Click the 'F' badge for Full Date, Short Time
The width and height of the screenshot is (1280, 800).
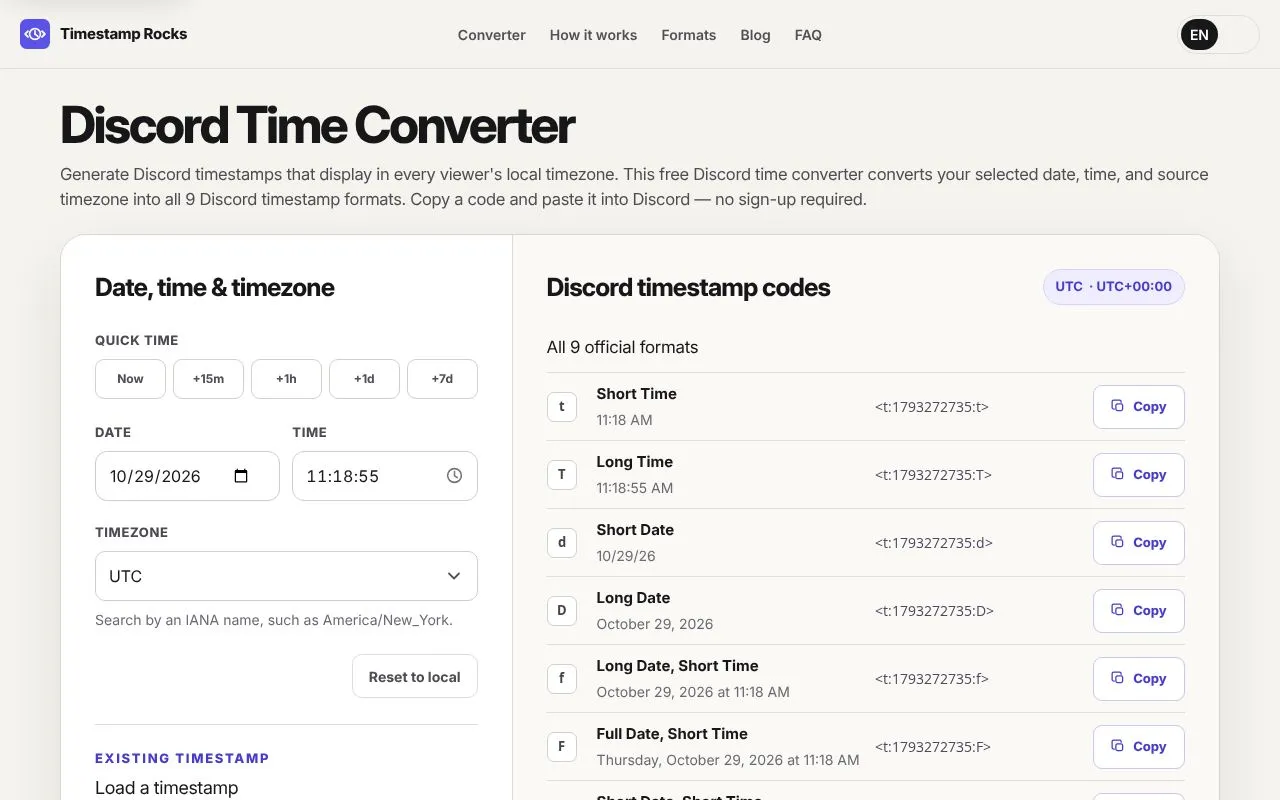click(562, 747)
